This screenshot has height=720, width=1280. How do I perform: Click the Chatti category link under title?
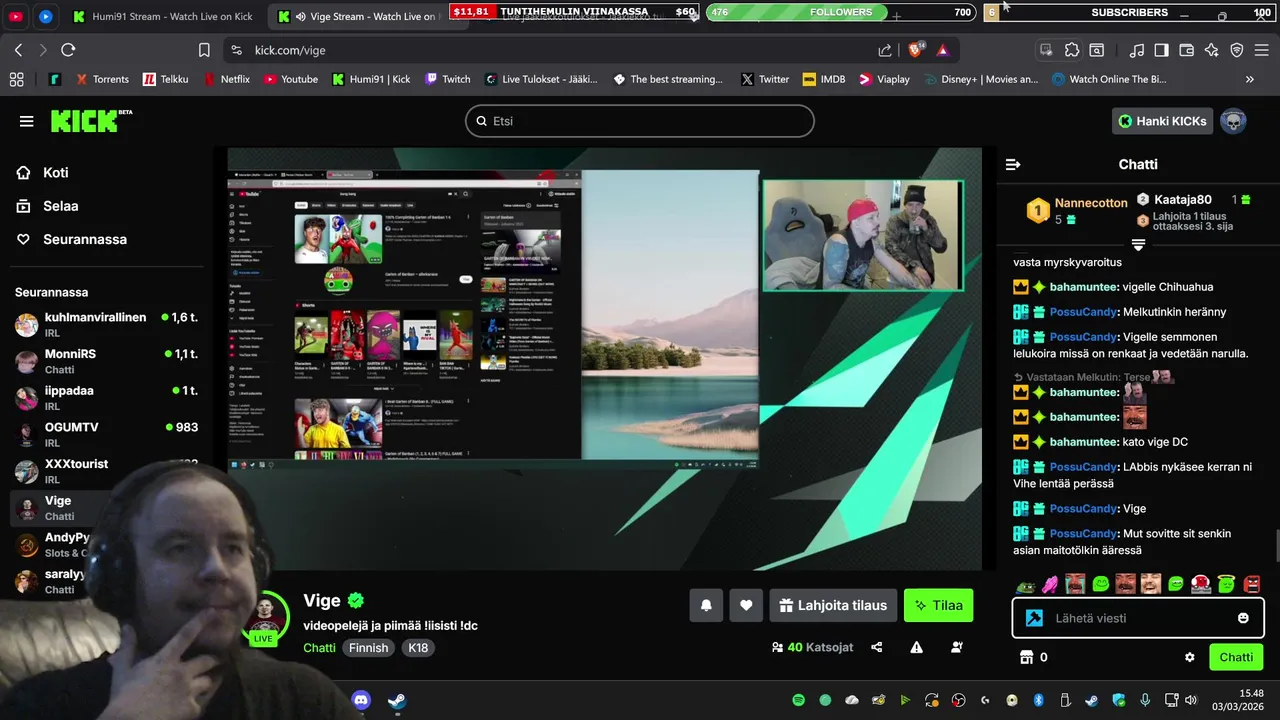(x=319, y=648)
